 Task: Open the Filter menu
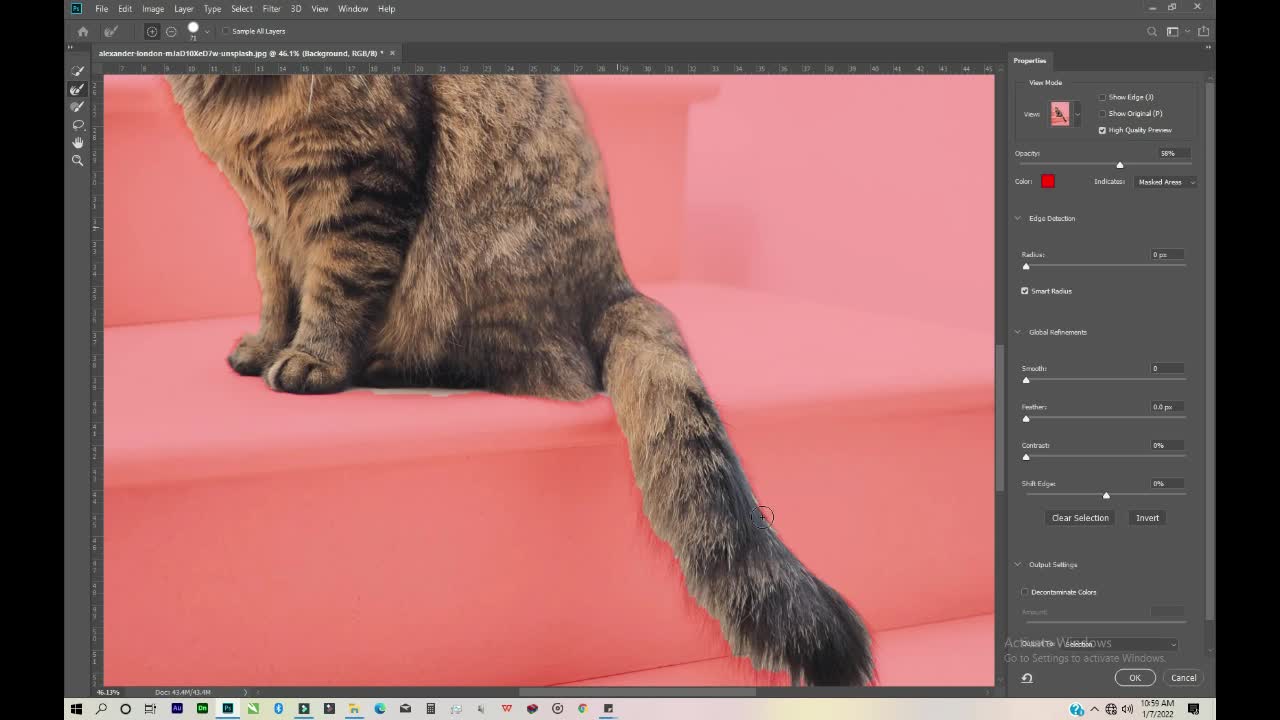[x=272, y=9]
